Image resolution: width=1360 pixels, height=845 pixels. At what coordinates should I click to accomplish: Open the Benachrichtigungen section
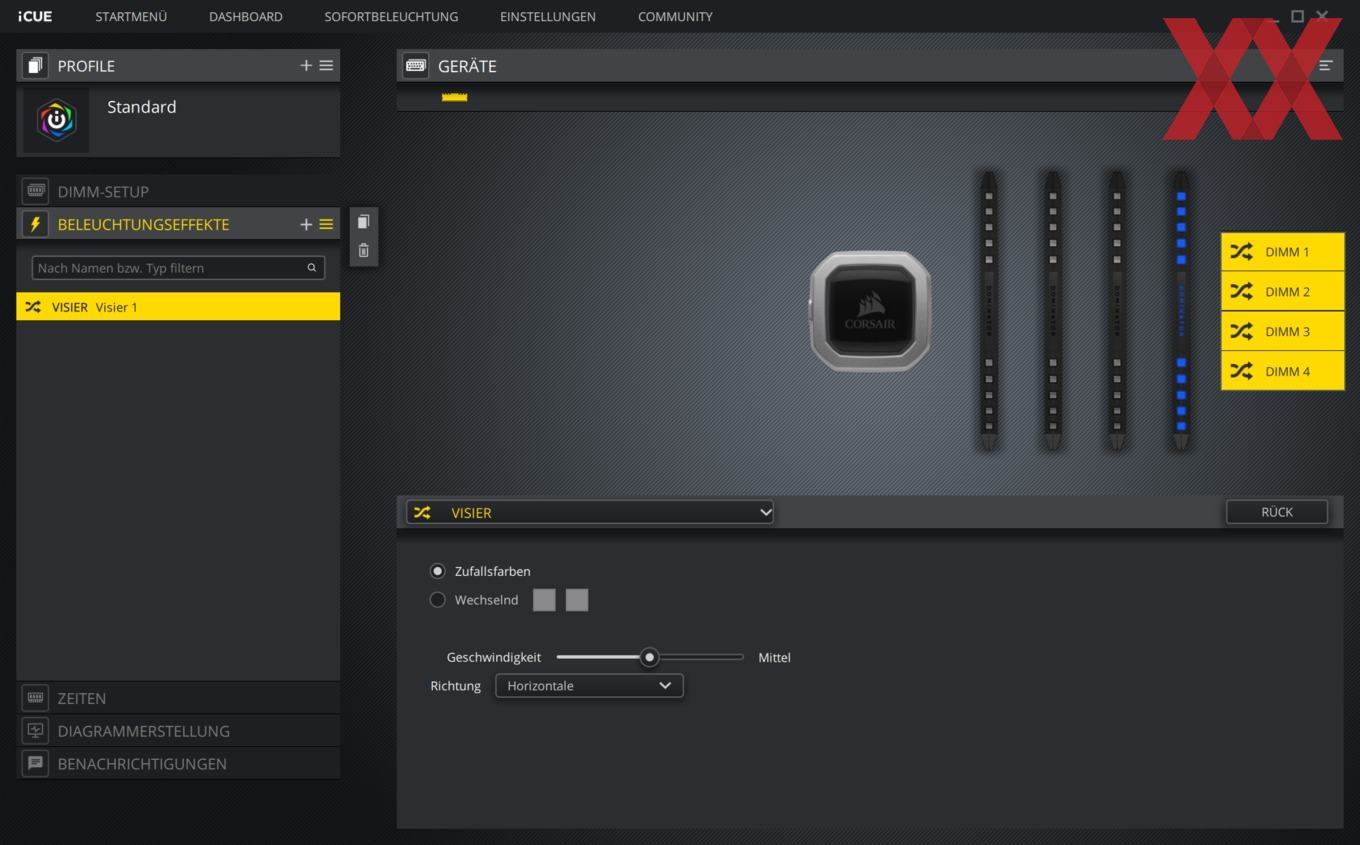(178, 764)
